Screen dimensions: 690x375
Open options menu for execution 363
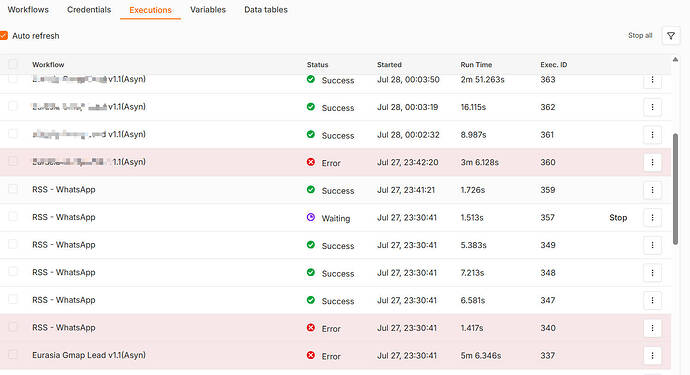click(x=652, y=80)
